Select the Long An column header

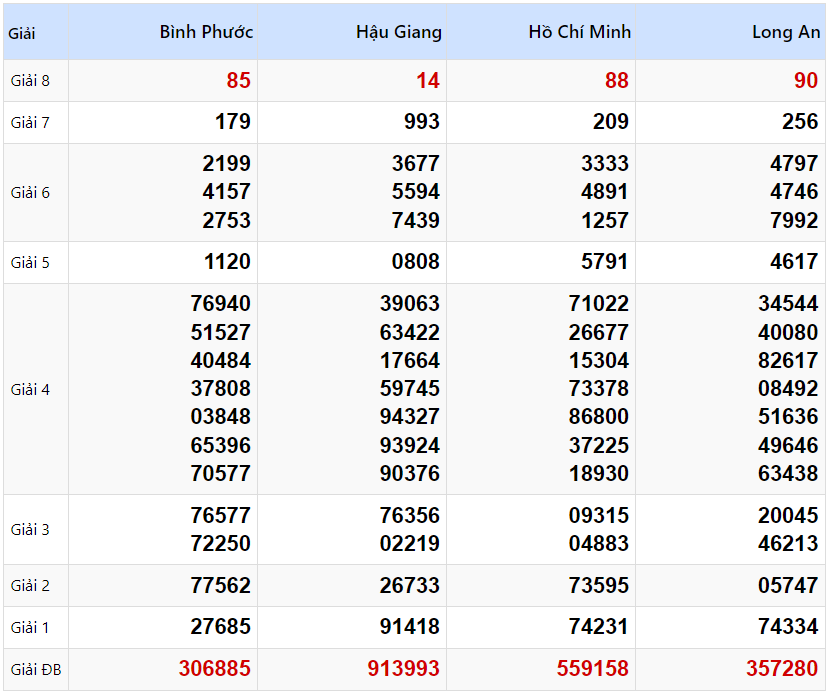[x=786, y=32]
